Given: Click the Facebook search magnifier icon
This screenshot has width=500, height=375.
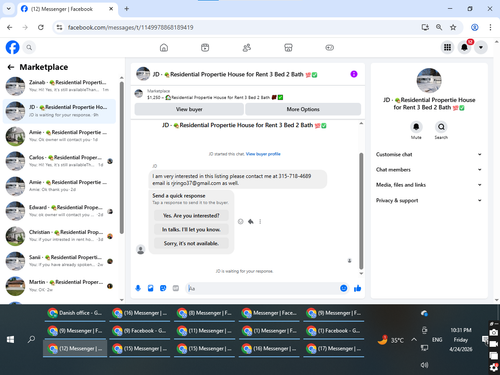Looking at the screenshot, I should pos(29,47).
